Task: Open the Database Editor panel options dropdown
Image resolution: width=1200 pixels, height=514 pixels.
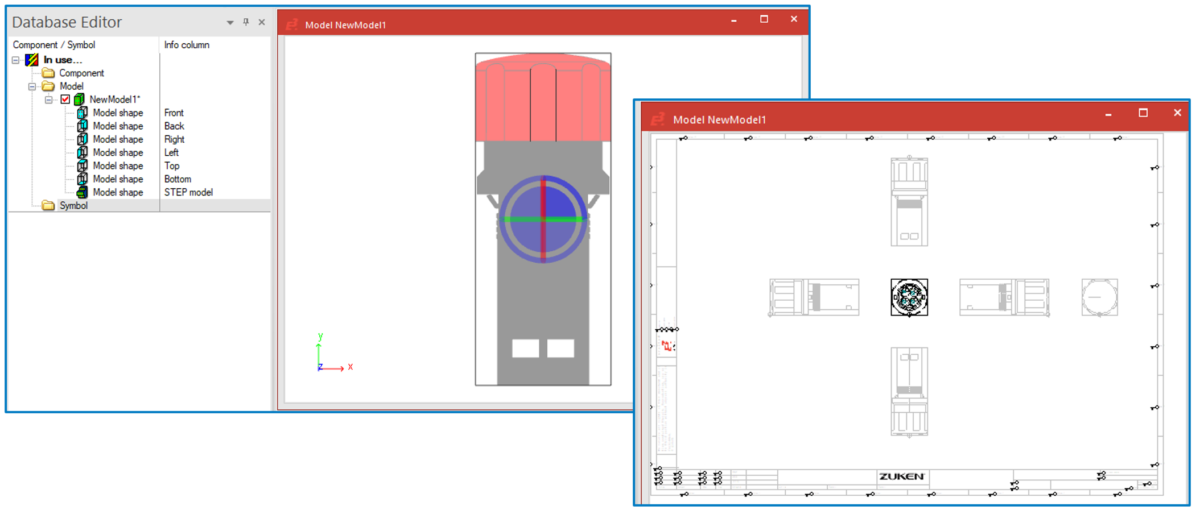Action: [x=230, y=22]
